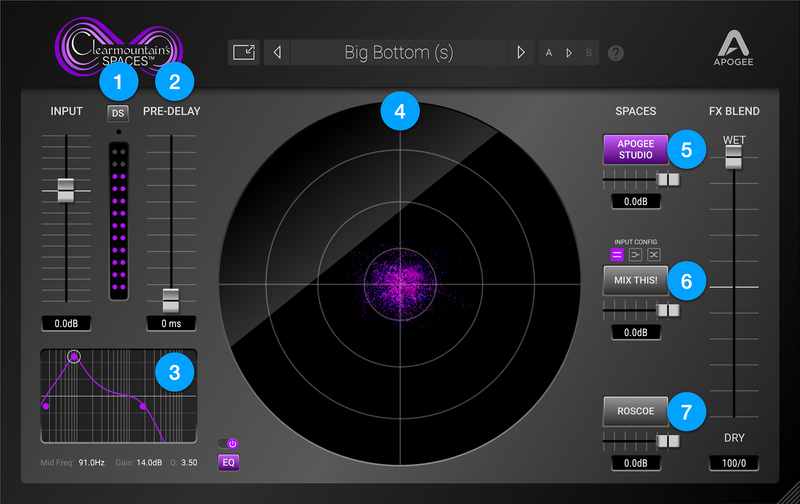Select the Apogee Studio space
The height and width of the screenshot is (504, 800).
pos(635,150)
